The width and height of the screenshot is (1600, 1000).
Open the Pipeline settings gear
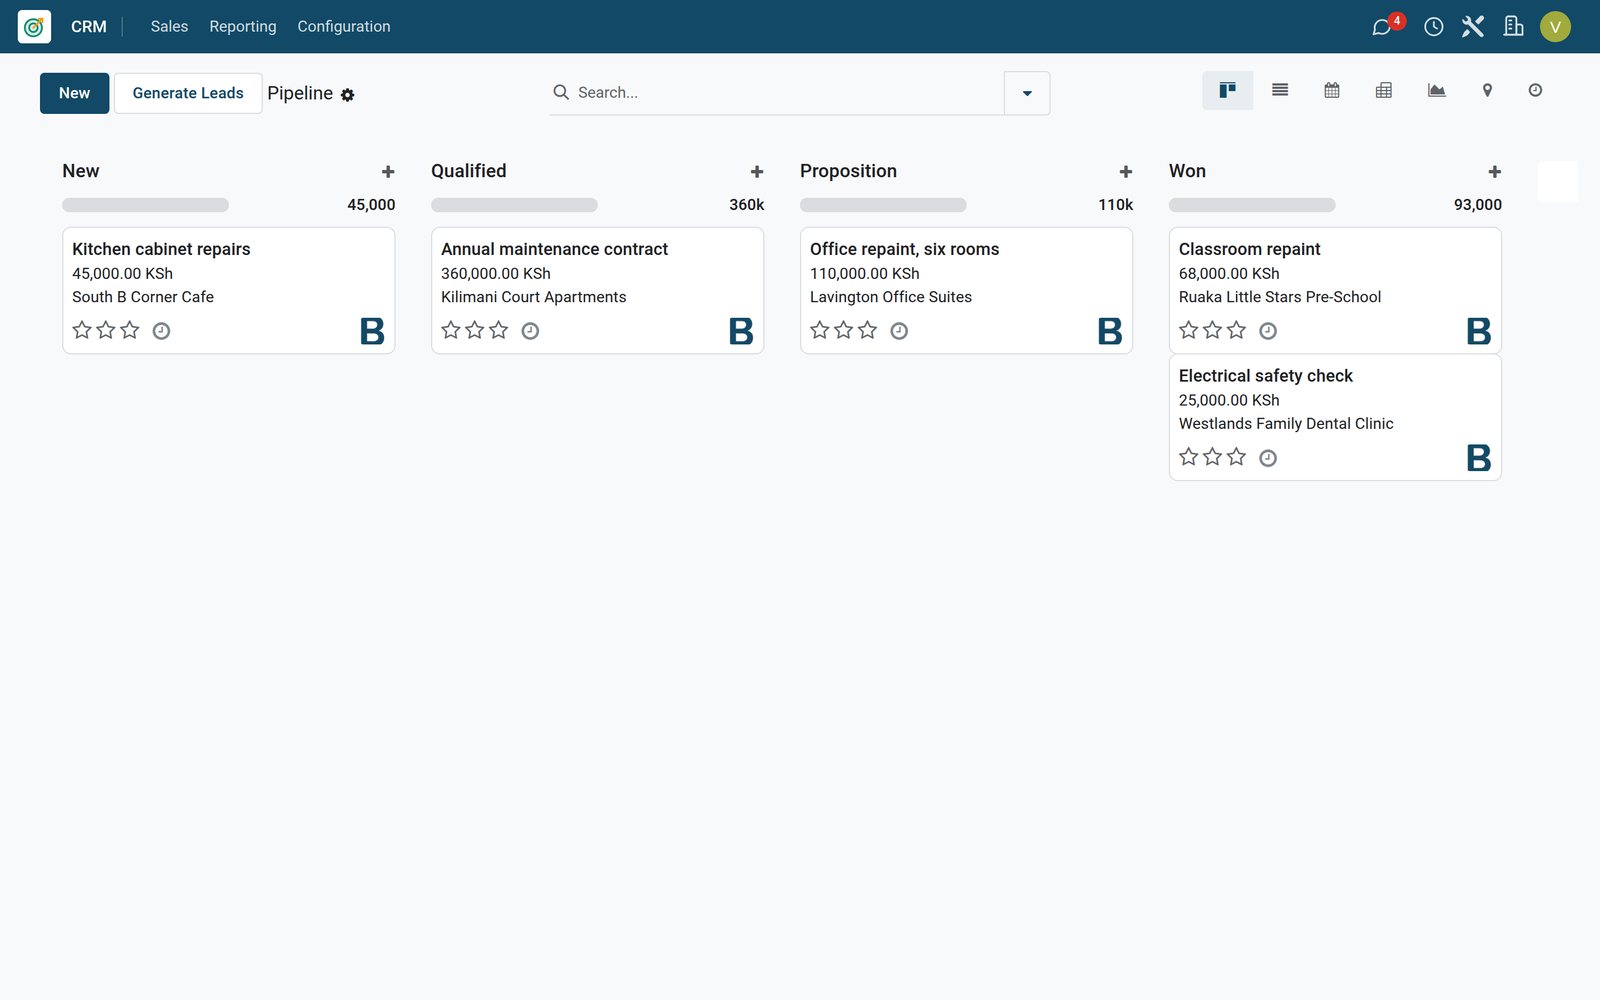click(x=348, y=95)
